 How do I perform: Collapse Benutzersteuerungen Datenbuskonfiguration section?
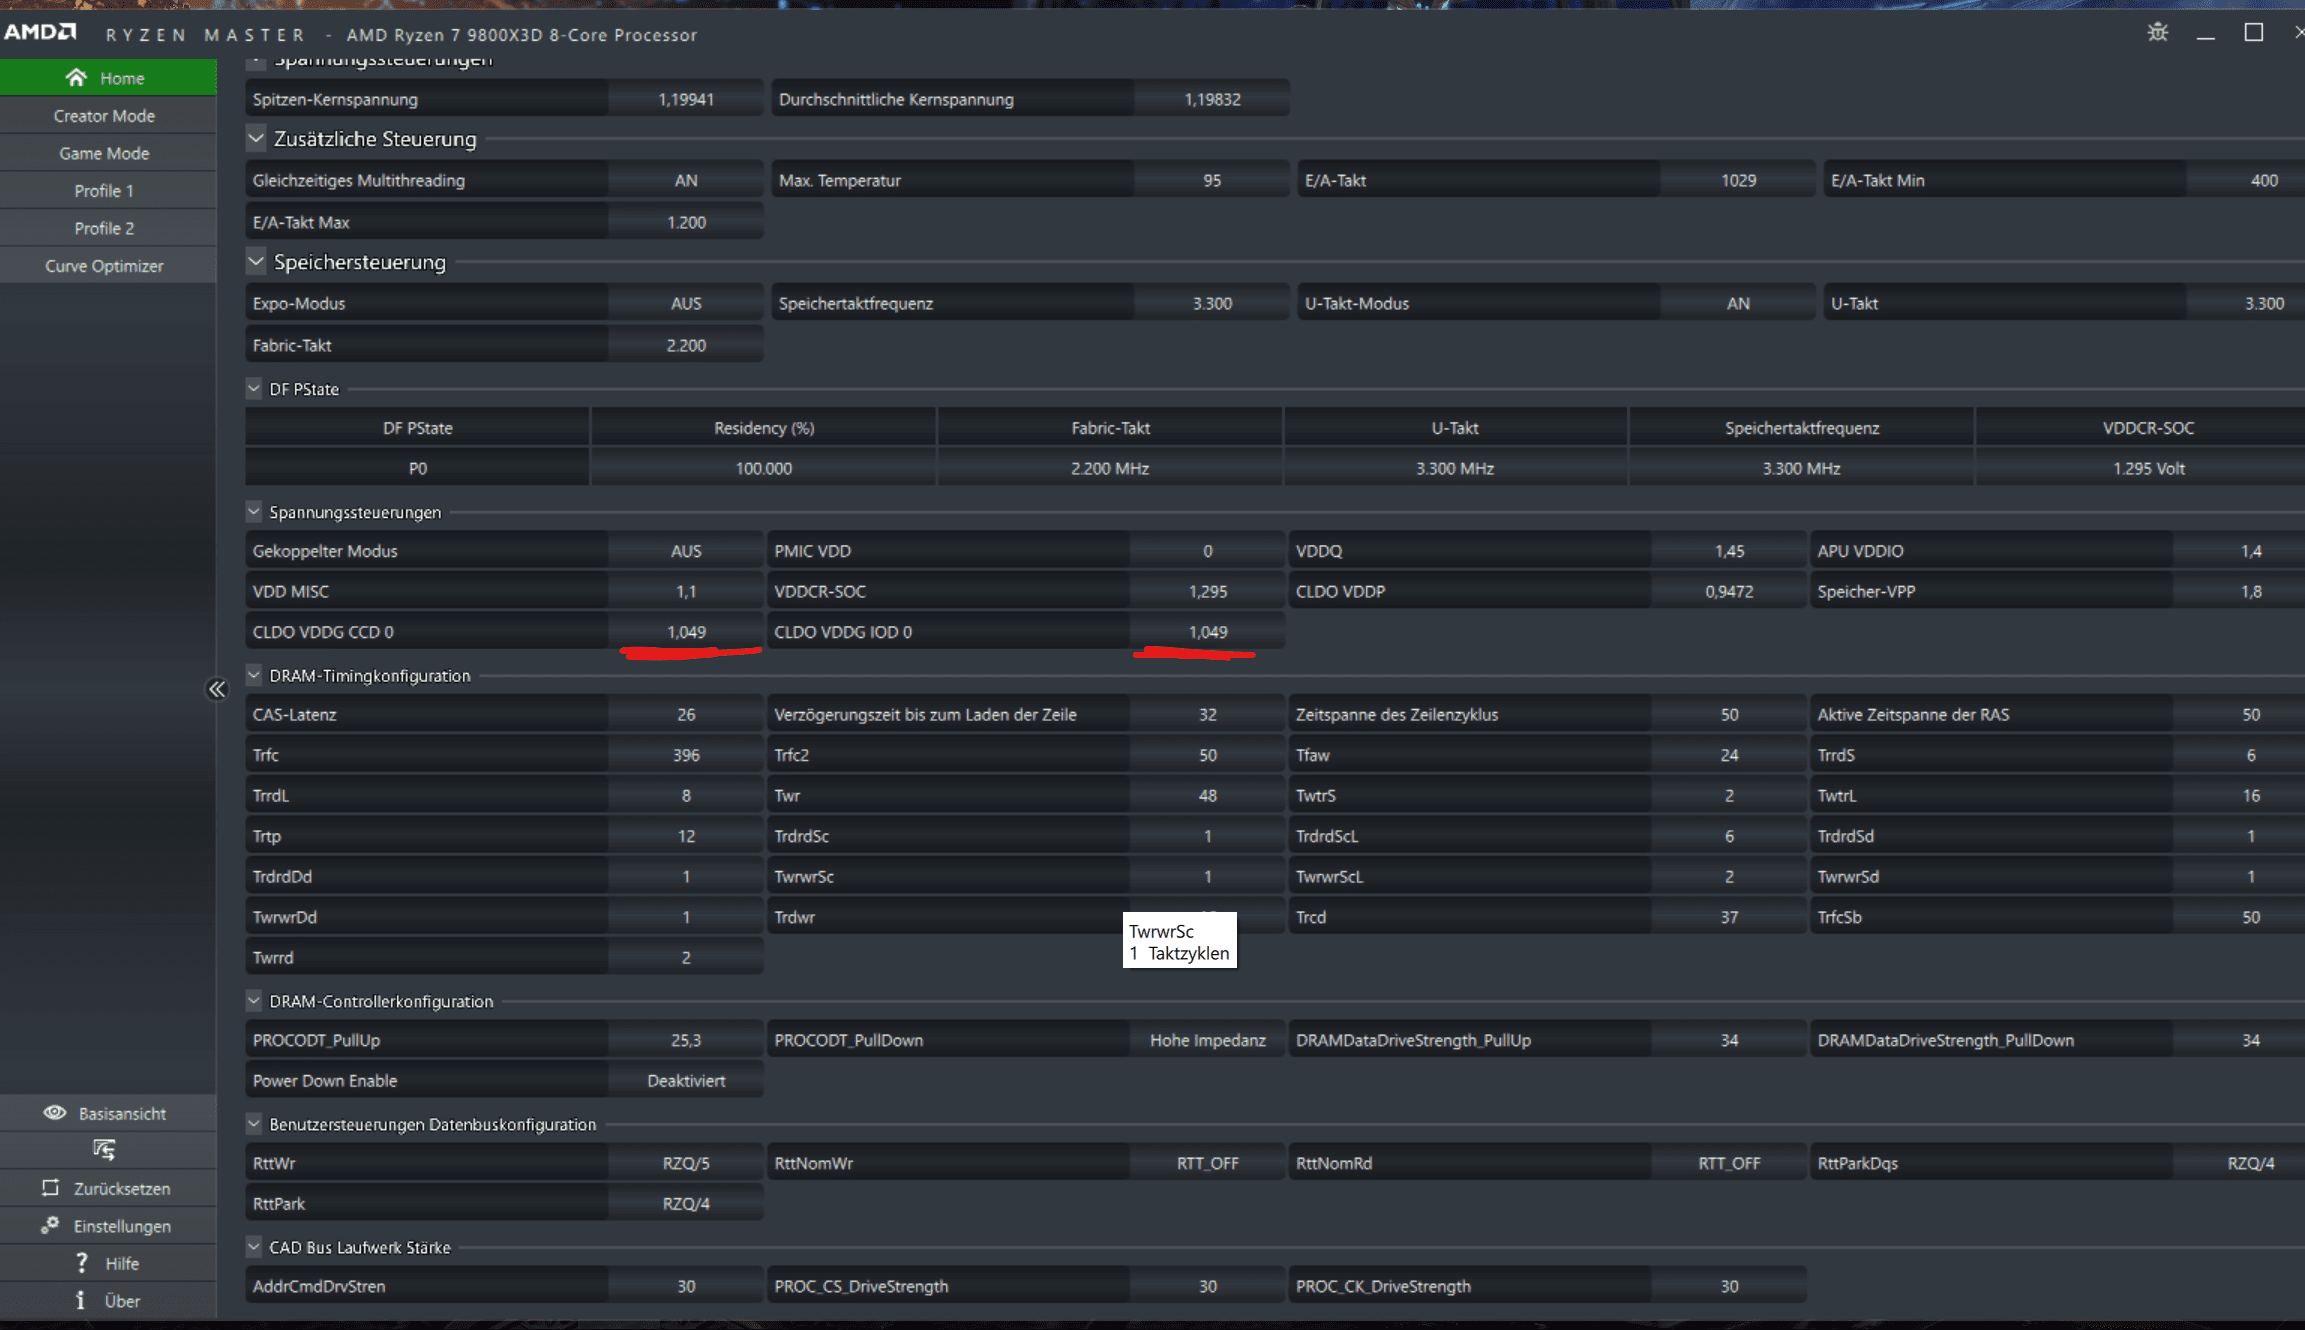(x=254, y=1123)
